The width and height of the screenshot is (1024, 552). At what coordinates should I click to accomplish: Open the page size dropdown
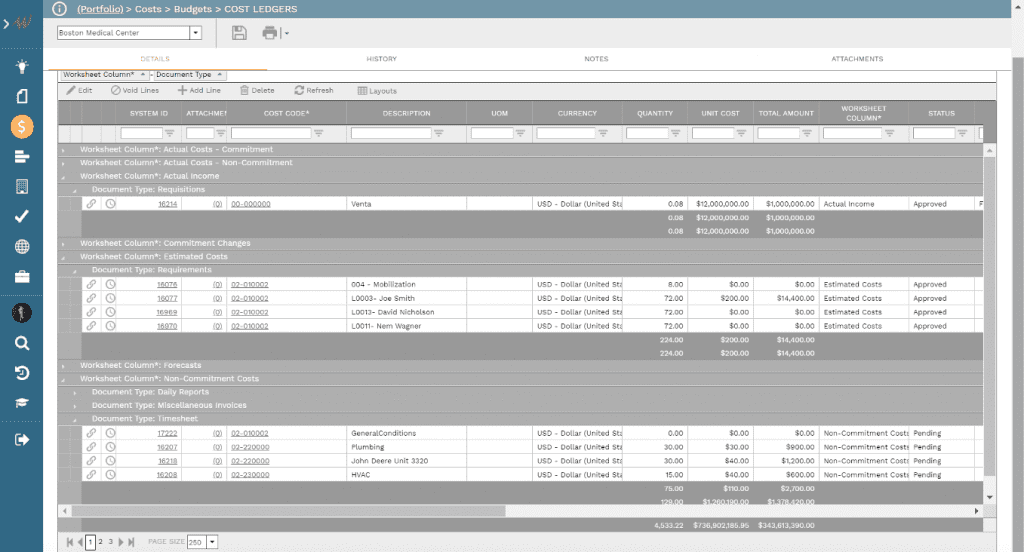[212, 542]
